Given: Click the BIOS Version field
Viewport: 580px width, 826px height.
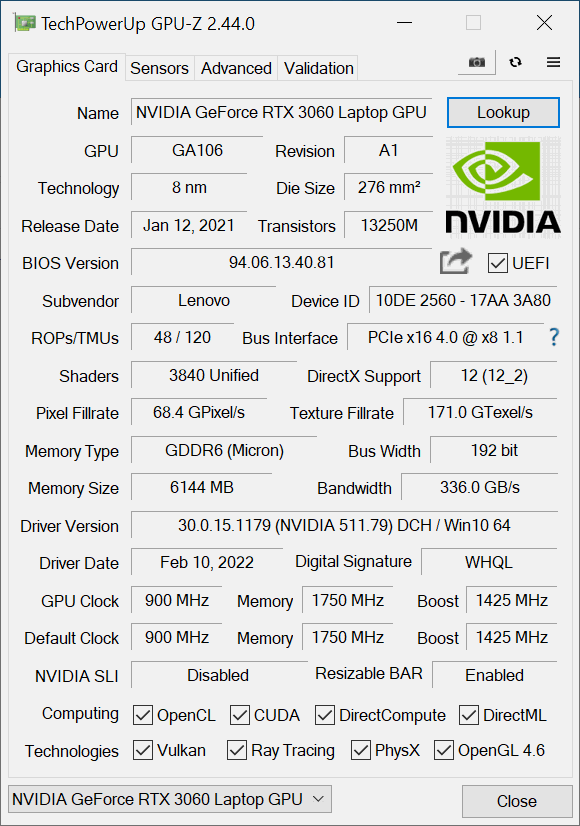Looking at the screenshot, I should (281, 262).
